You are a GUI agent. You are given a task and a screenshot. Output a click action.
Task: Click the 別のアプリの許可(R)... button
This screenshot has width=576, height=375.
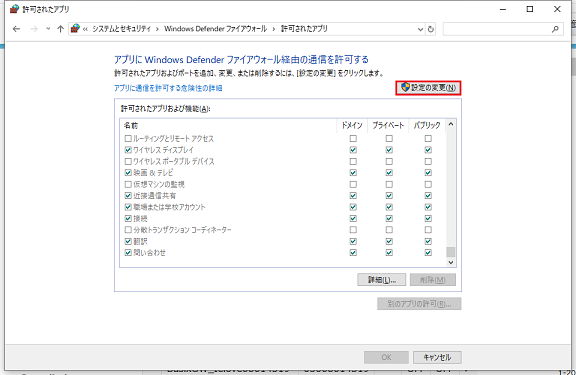419,304
